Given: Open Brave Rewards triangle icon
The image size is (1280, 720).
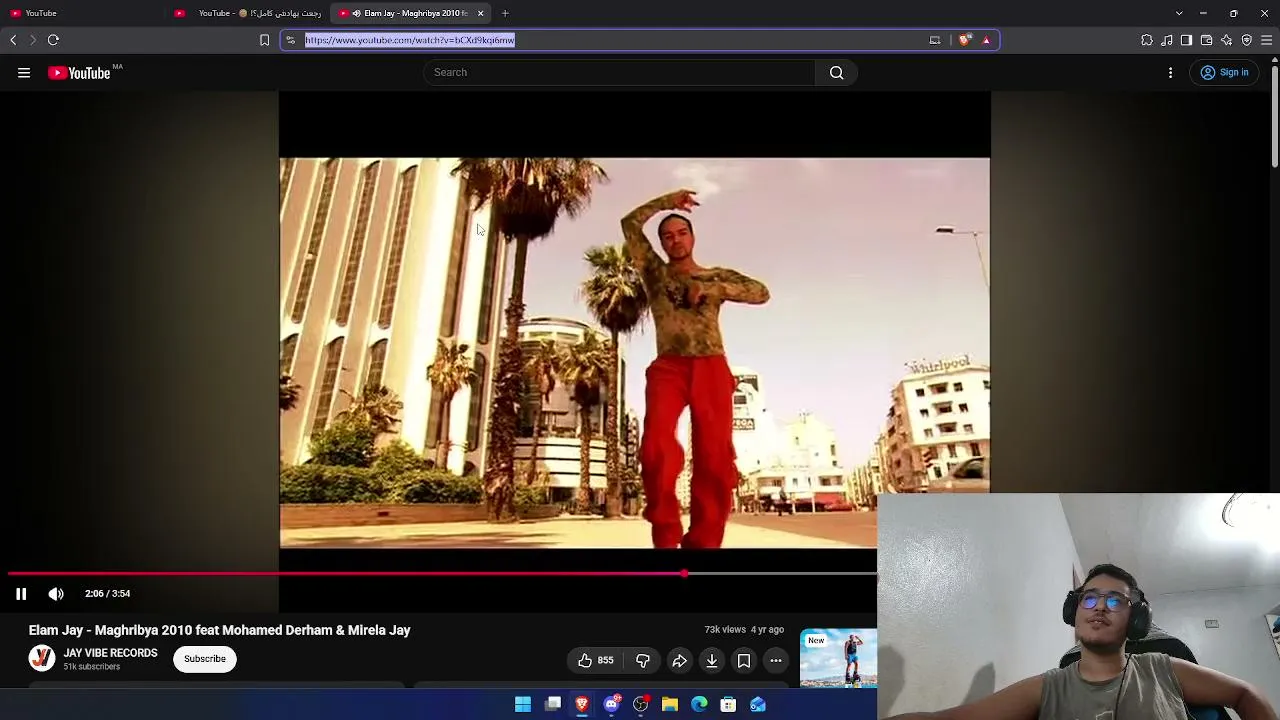Looking at the screenshot, I should (x=986, y=40).
